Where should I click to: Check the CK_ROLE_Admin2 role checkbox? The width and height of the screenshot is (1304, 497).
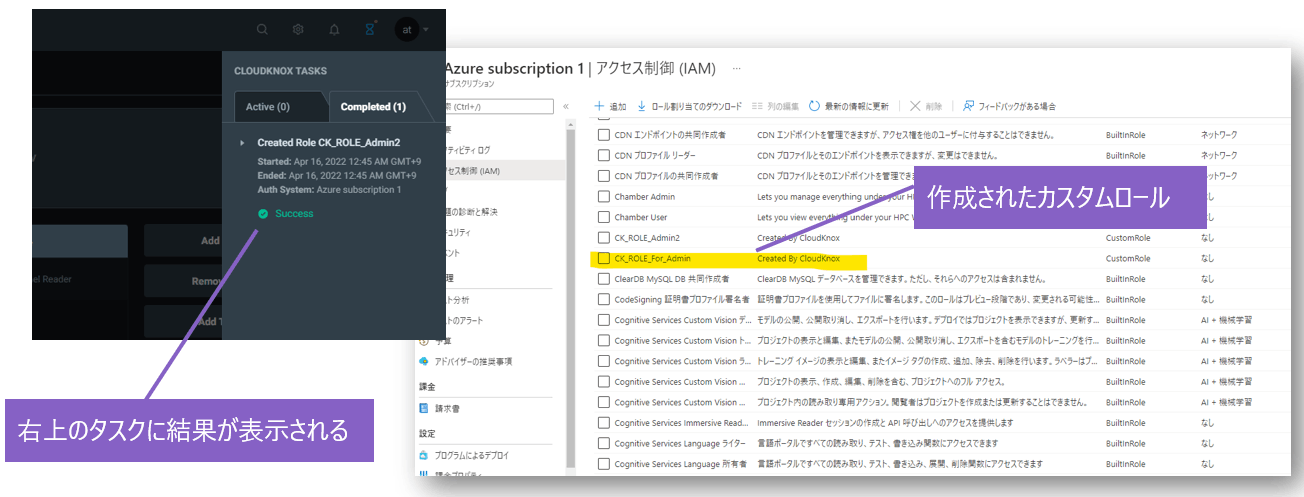click(603, 237)
